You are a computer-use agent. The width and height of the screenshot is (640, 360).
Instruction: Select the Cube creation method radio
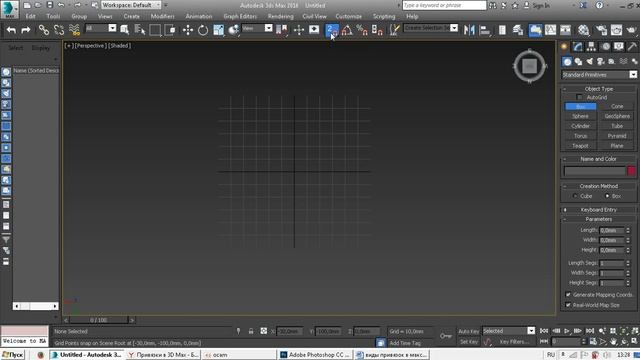pos(575,196)
